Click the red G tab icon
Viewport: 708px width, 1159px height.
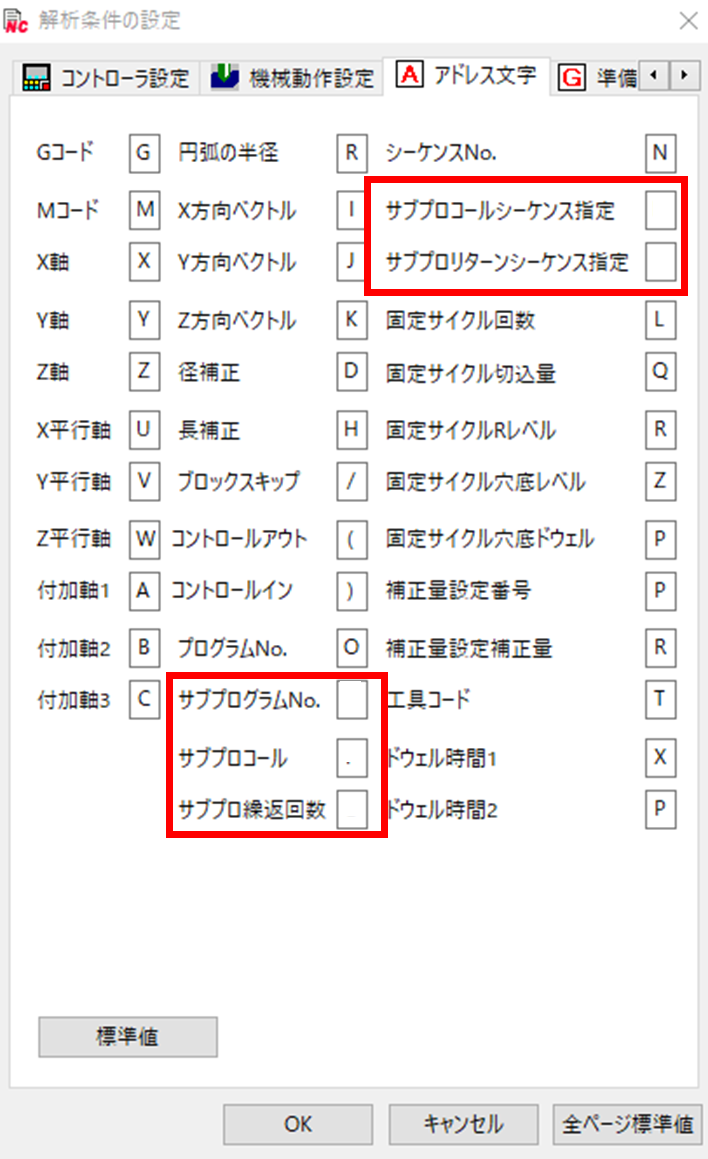(x=572, y=77)
